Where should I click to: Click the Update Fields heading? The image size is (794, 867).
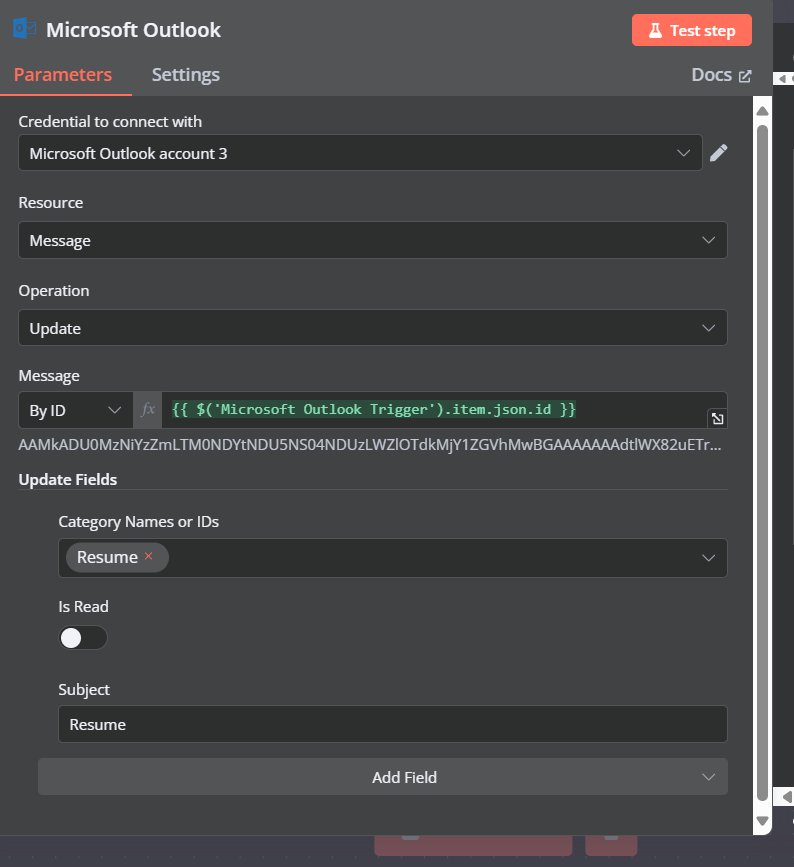[x=67, y=479]
